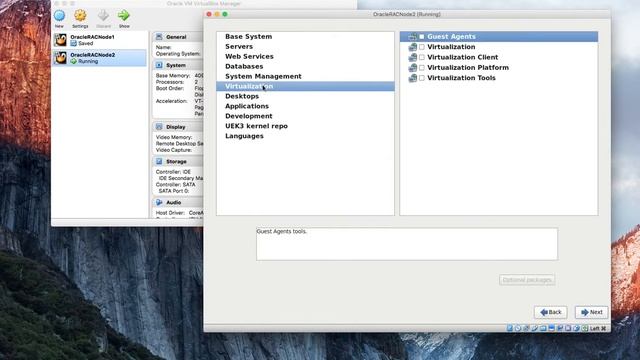Click the green Show arrow icon
The height and width of the screenshot is (360, 640).
pos(124,16)
